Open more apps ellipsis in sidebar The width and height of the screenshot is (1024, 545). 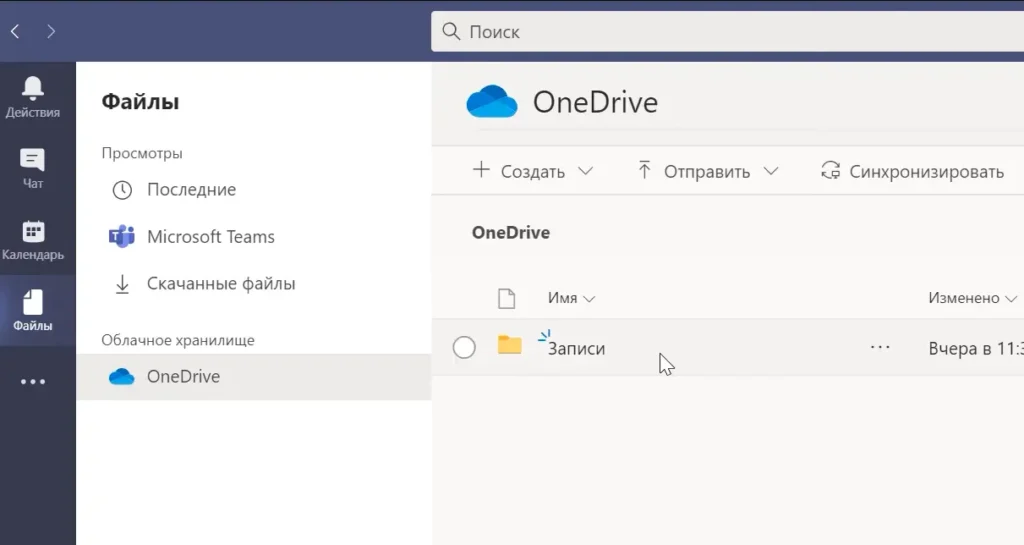(33, 382)
